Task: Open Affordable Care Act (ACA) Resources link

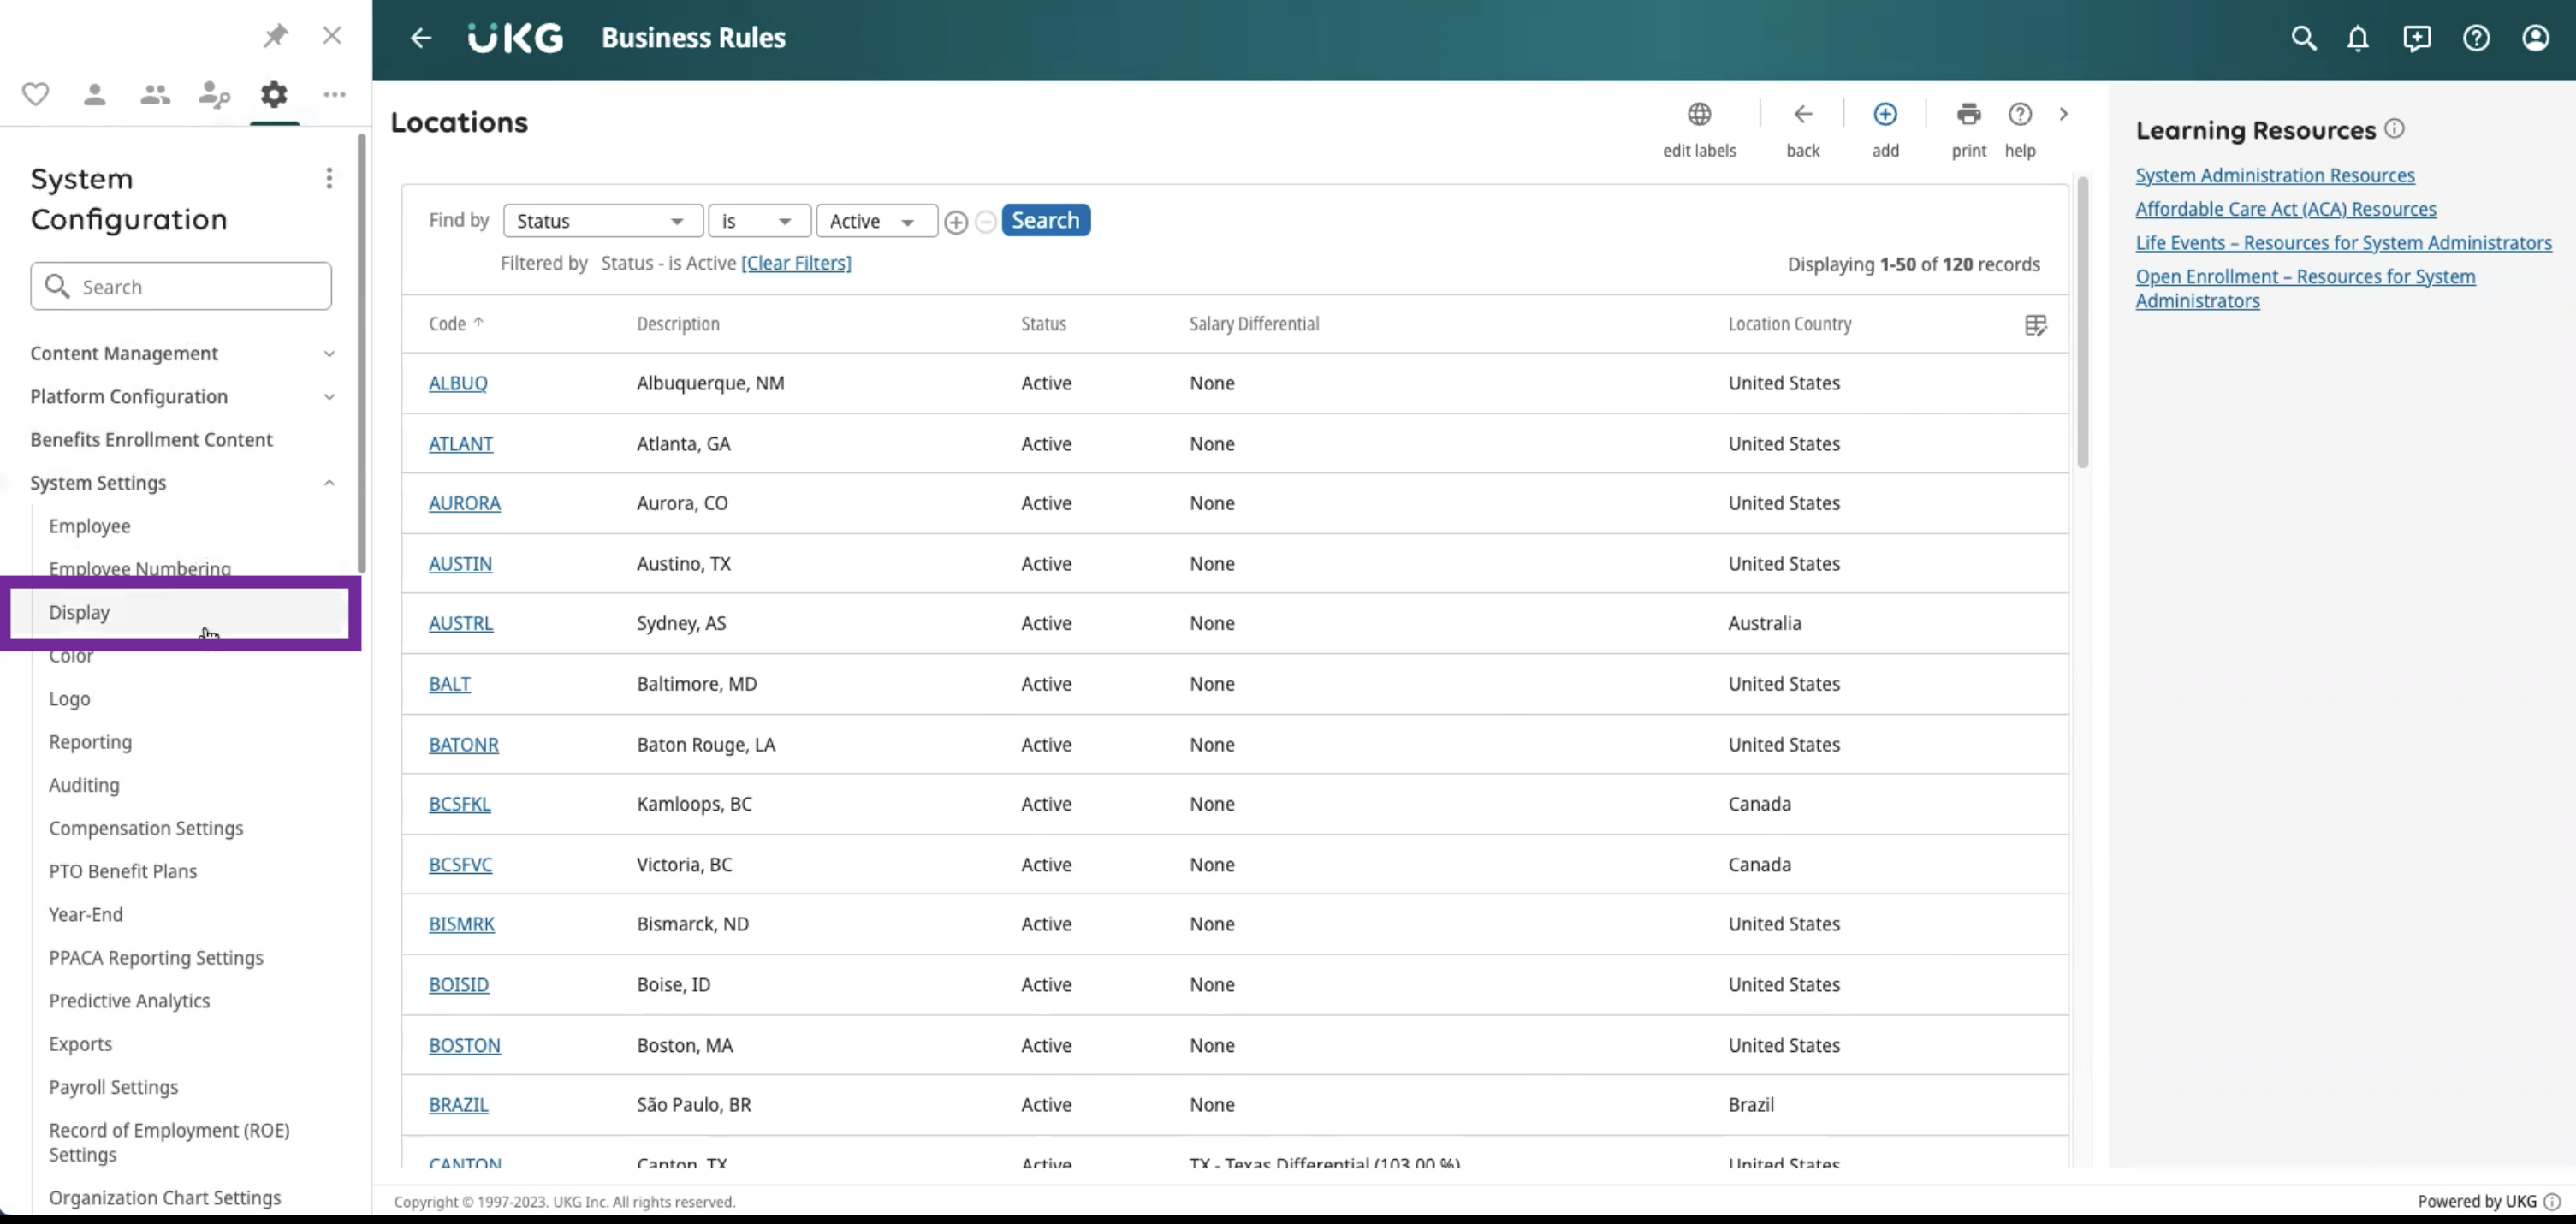Action: point(2286,209)
